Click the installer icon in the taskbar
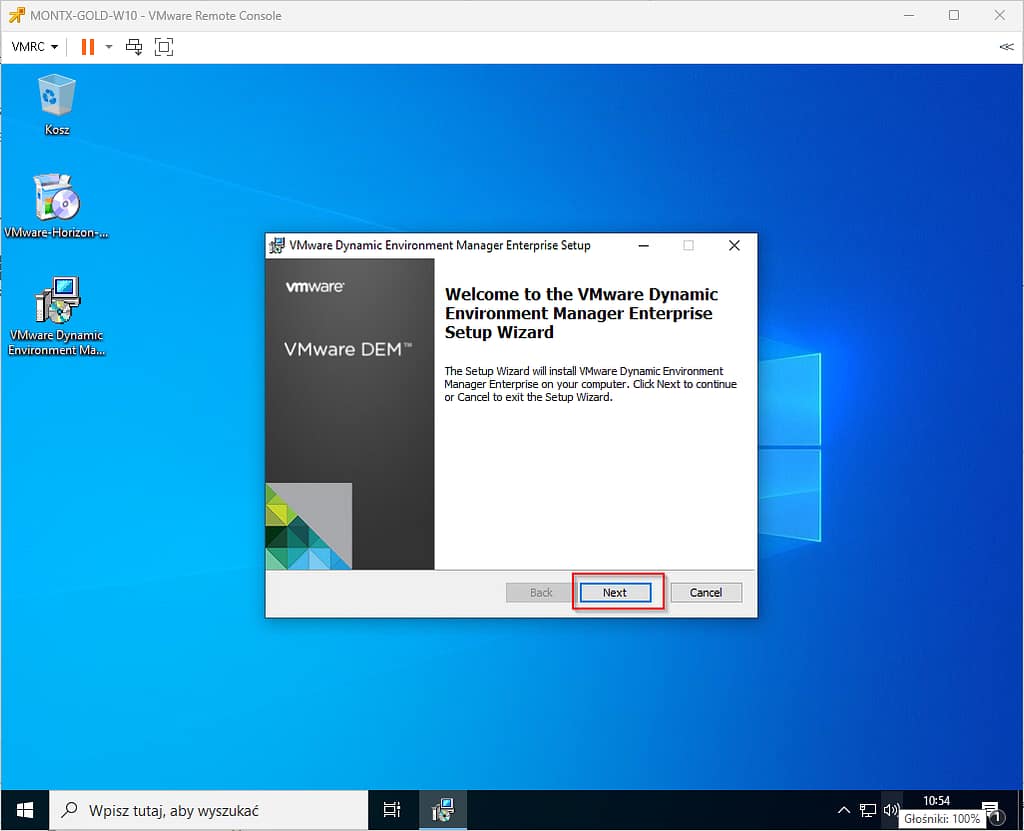Image resolution: width=1024 pixels, height=831 pixels. tap(442, 810)
